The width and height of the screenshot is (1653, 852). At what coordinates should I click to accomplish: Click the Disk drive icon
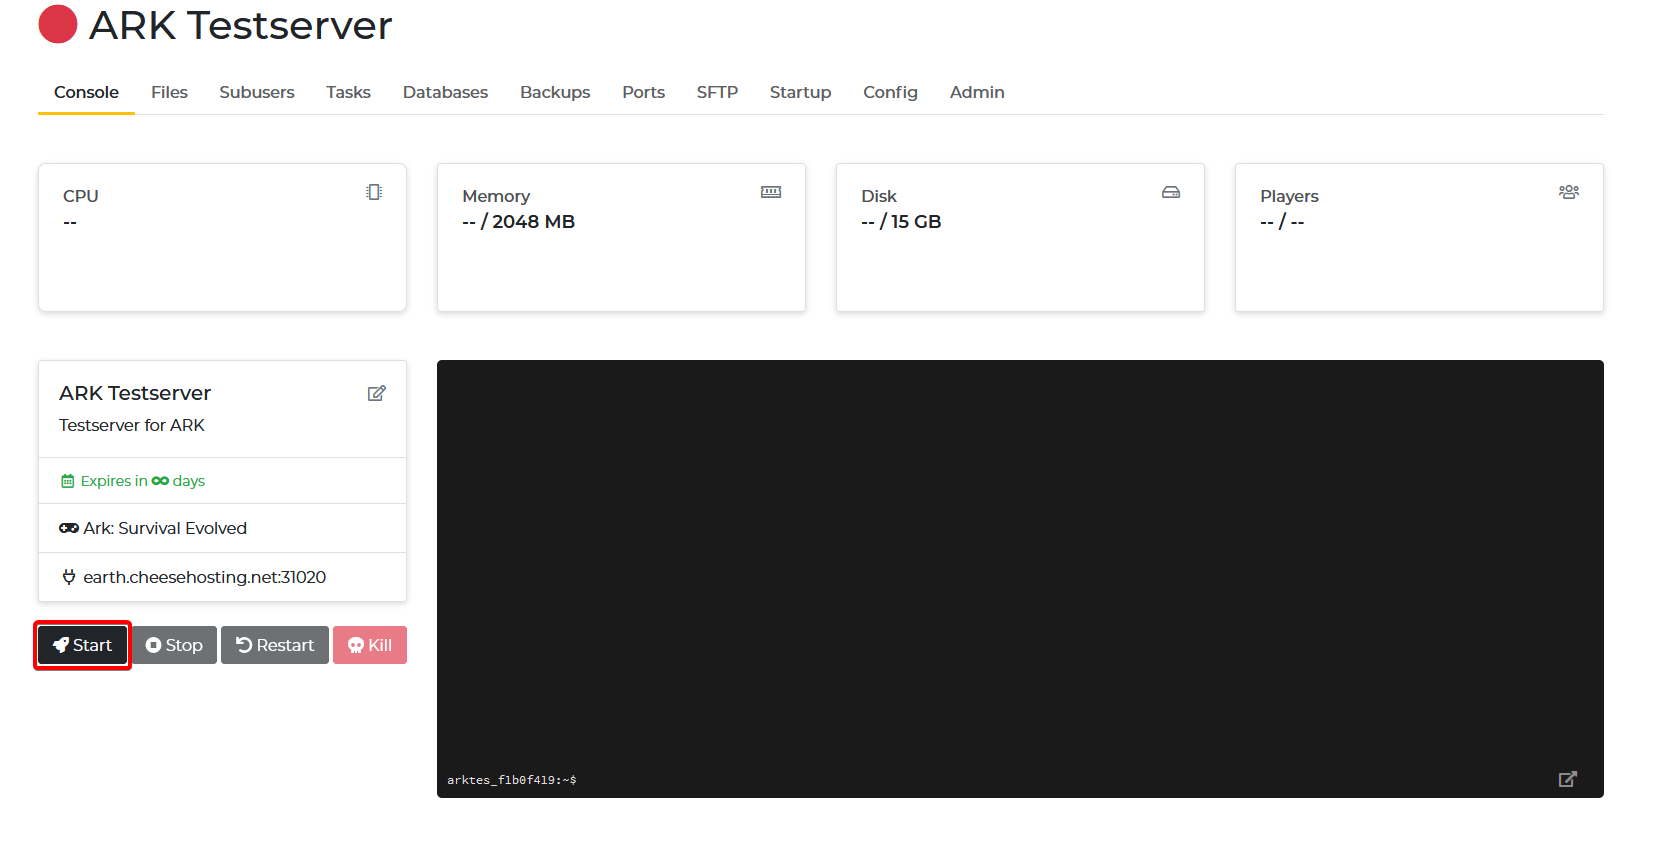1170,192
